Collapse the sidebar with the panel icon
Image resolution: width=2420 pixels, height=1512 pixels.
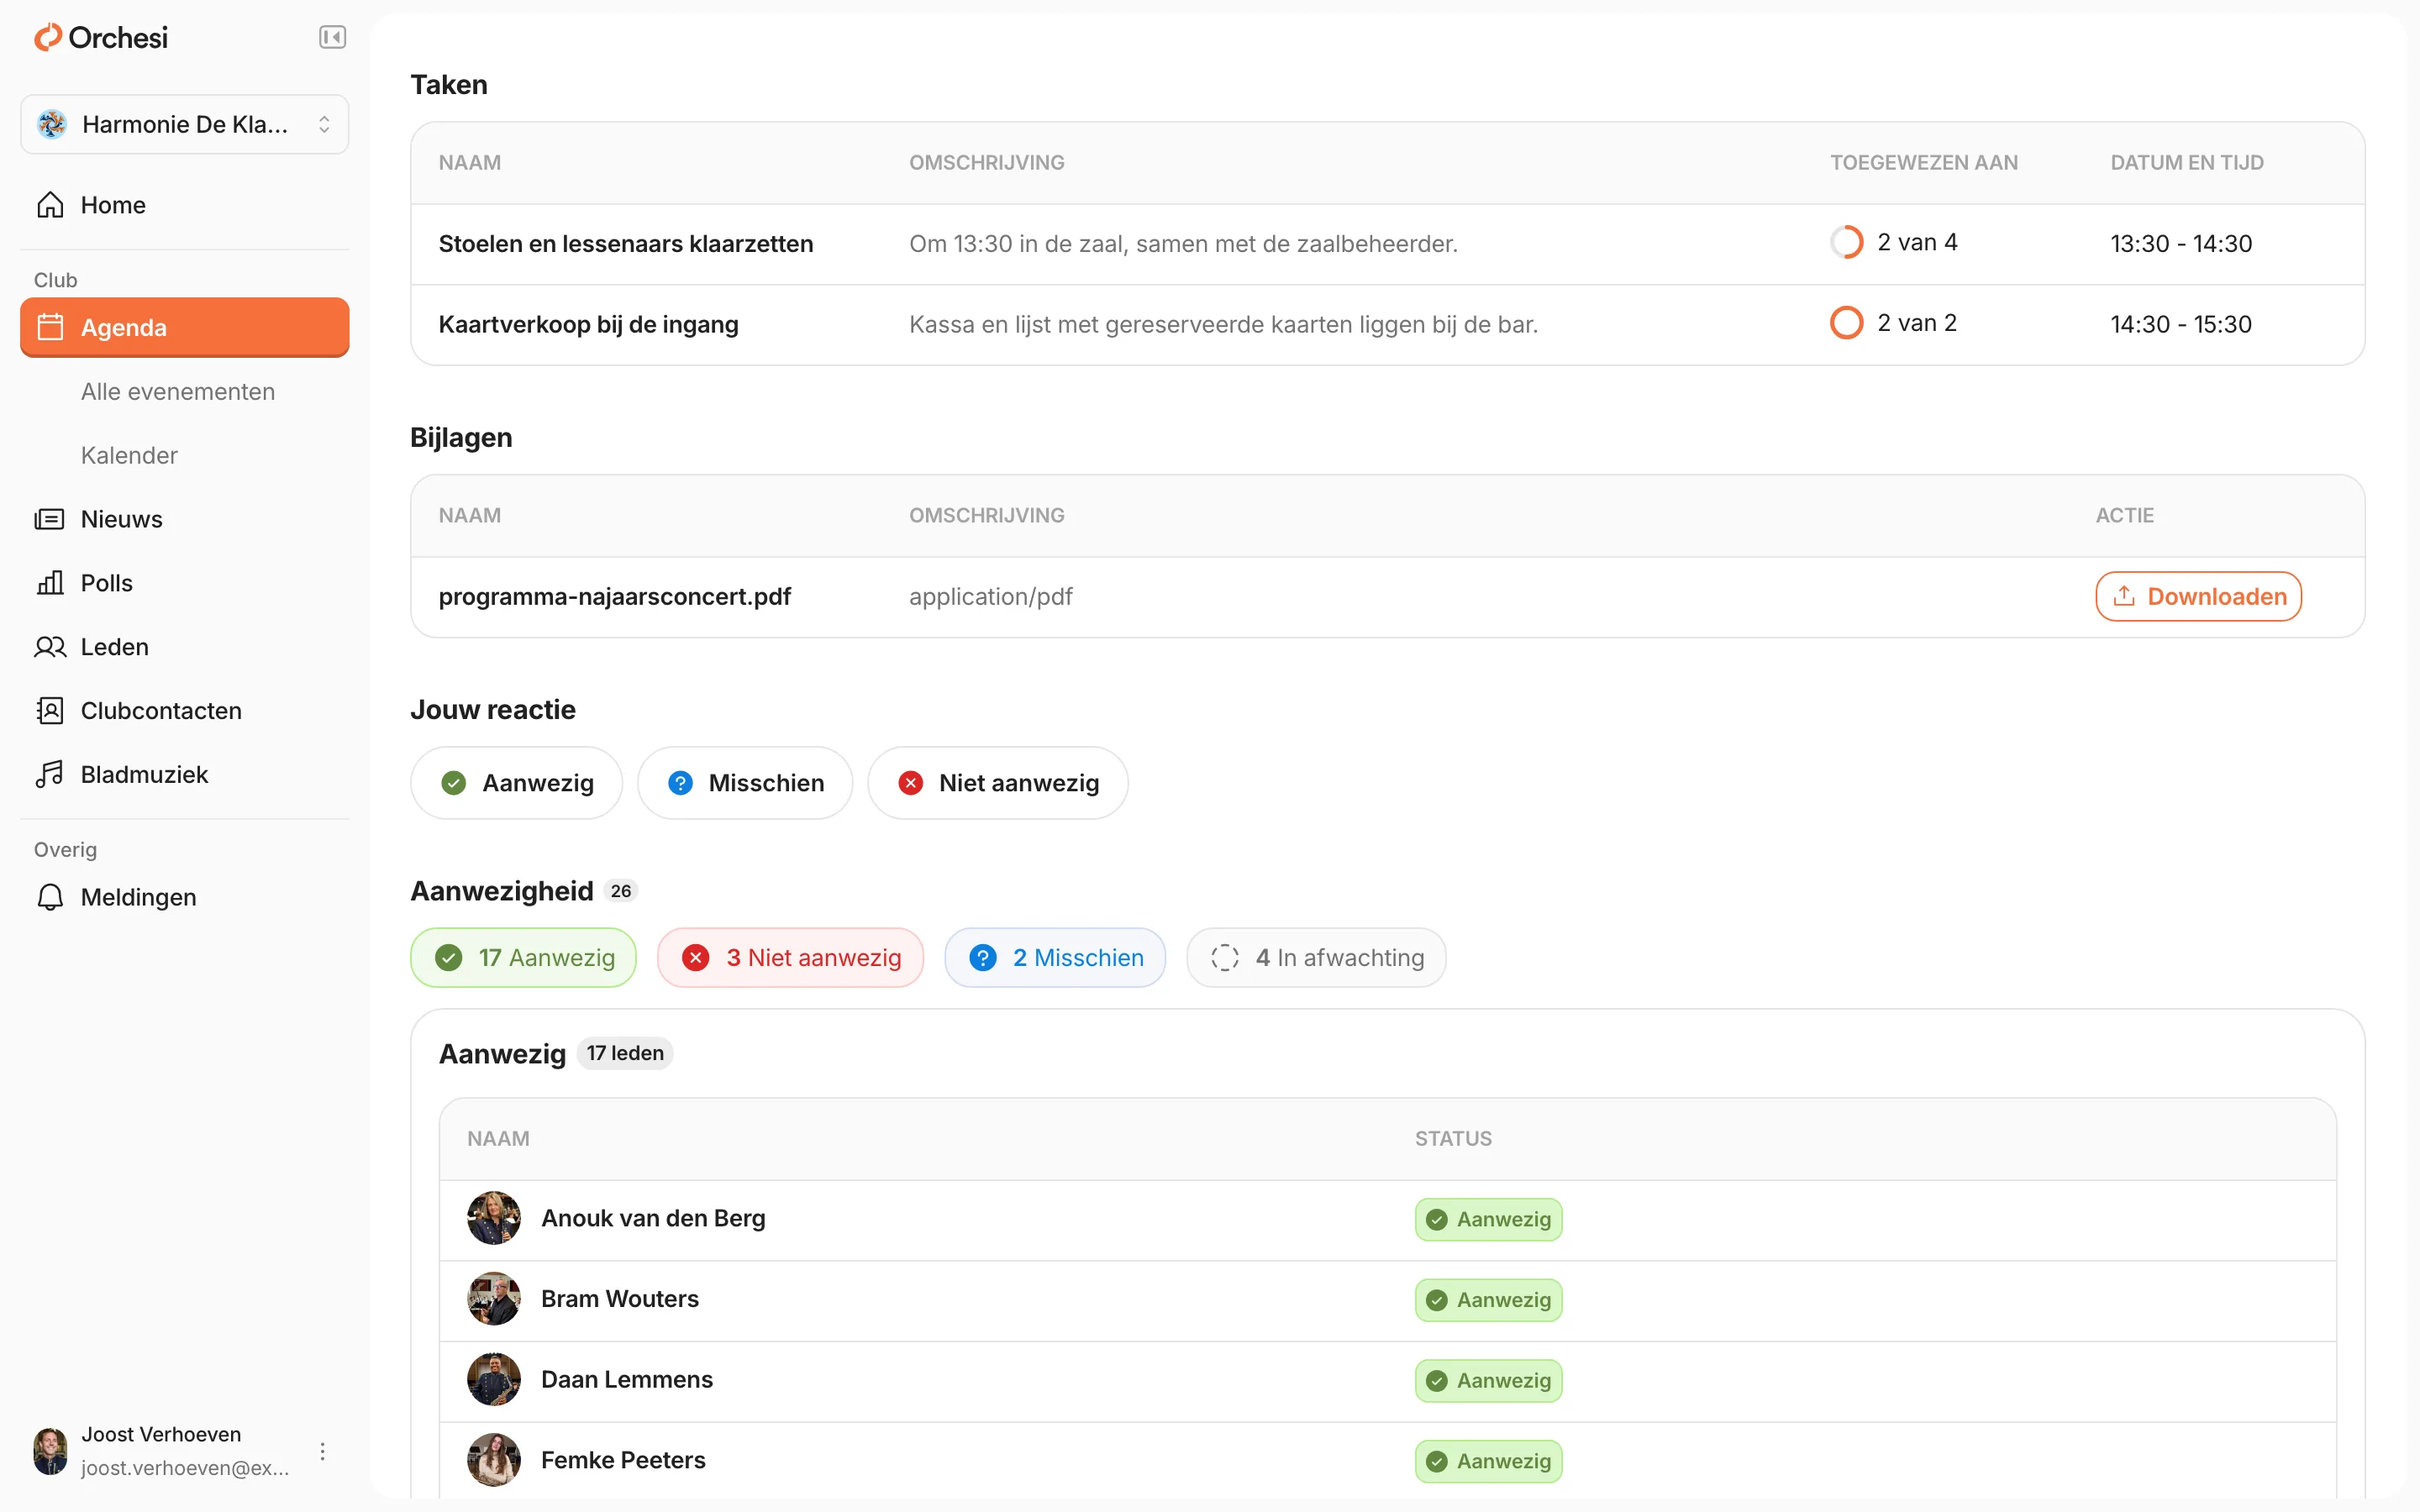tap(332, 37)
